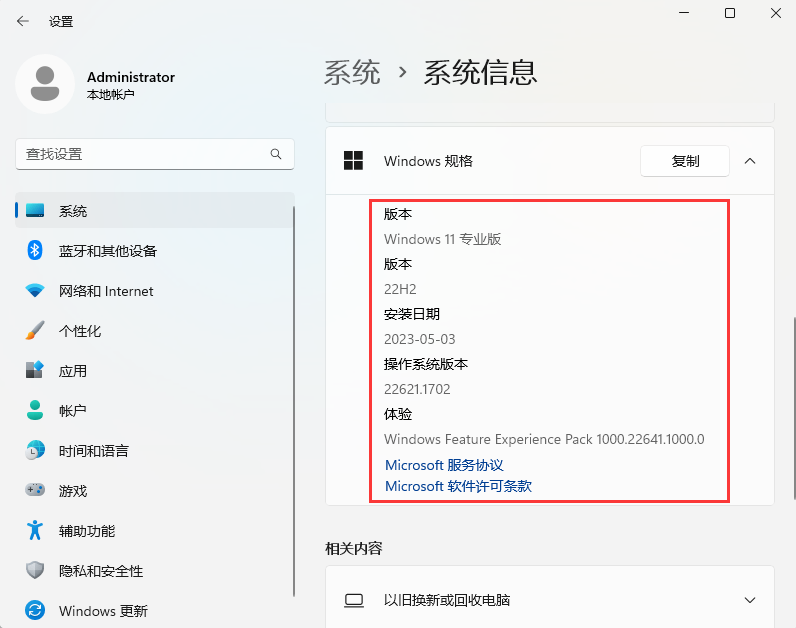The height and width of the screenshot is (628, 796).
Task: Click the 相关内容 heading
Action: 354,548
